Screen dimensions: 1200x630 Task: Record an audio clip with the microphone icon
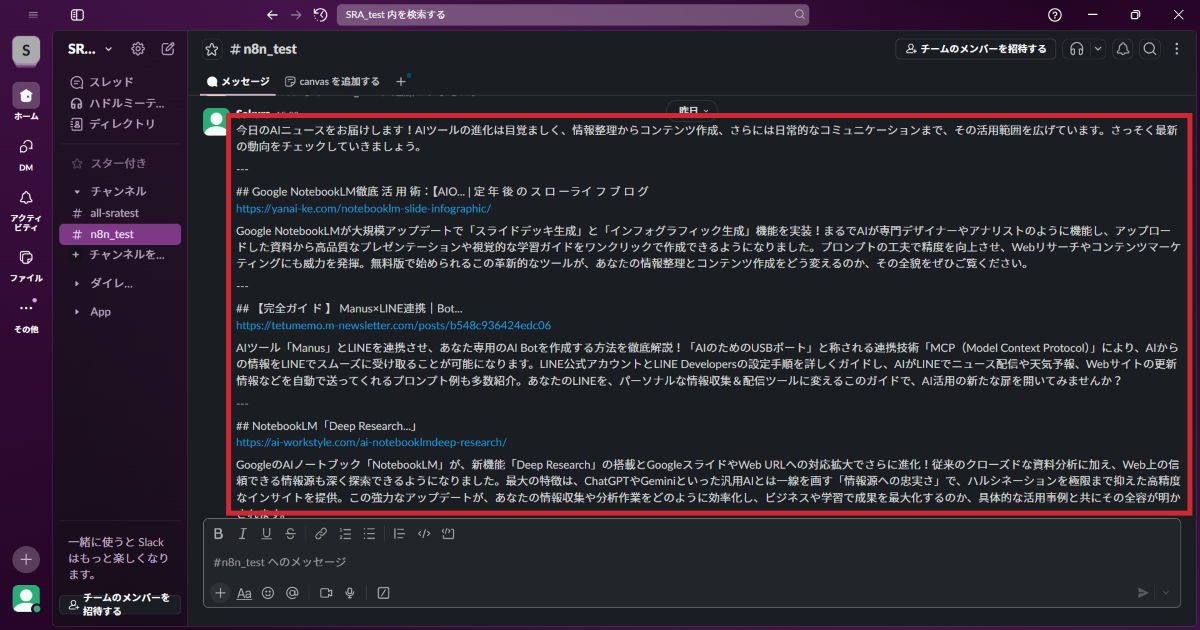(350, 593)
